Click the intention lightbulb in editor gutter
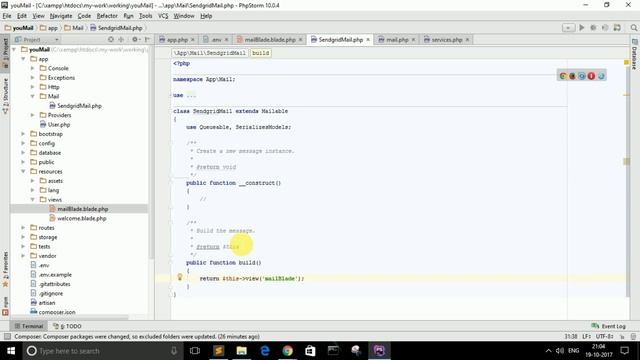This screenshot has height=360, width=640. tap(180, 277)
